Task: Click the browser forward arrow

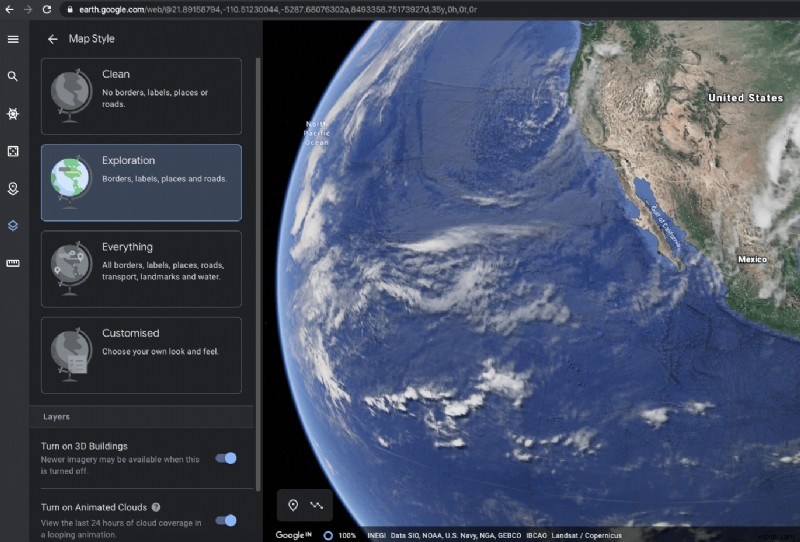Action: (x=28, y=9)
